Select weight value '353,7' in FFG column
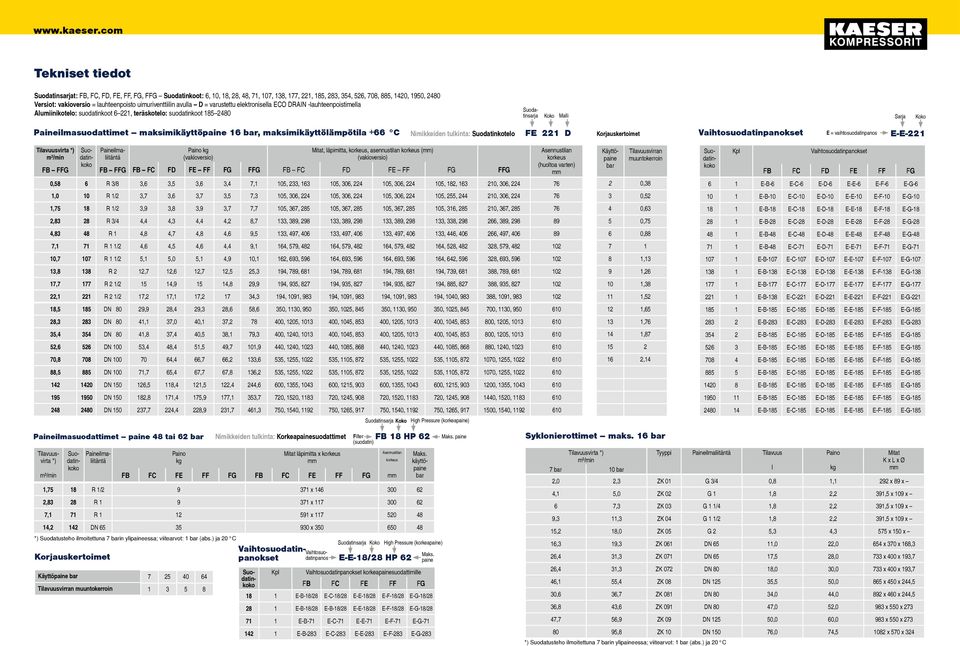The height and width of the screenshot is (646, 960). 253,397
